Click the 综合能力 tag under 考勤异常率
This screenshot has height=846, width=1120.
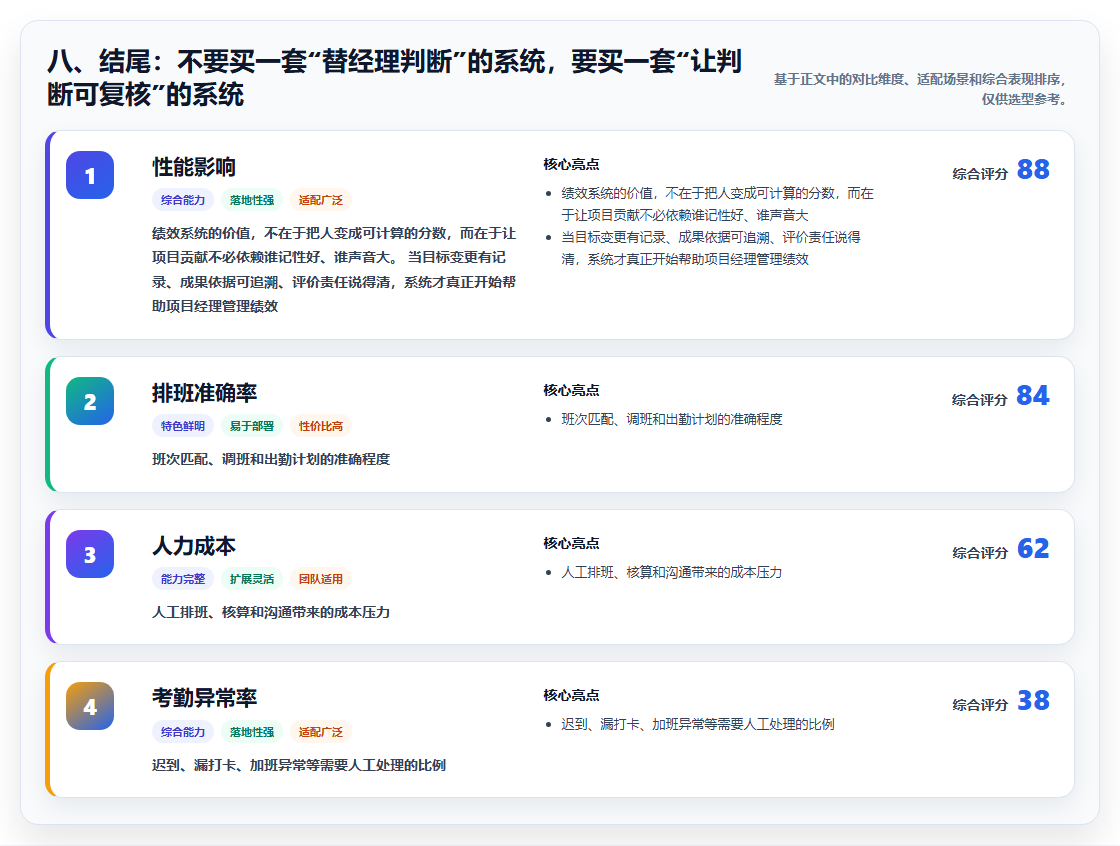tap(183, 732)
